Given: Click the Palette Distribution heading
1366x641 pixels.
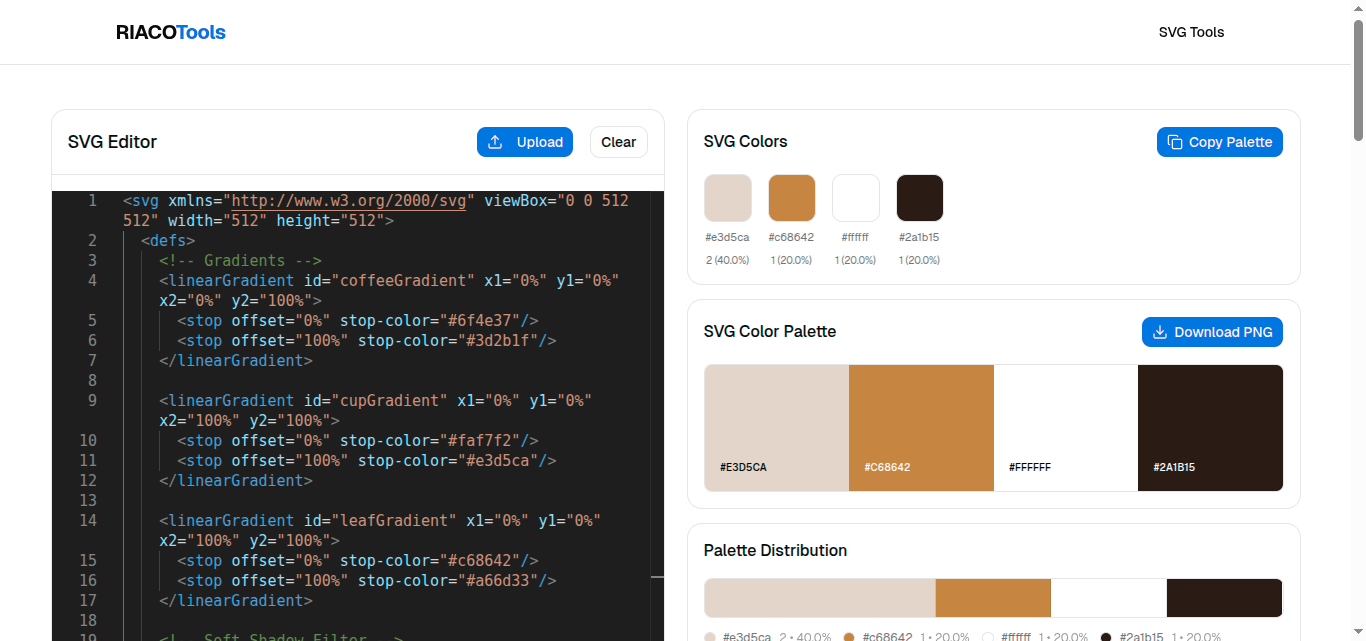Looking at the screenshot, I should (x=775, y=550).
